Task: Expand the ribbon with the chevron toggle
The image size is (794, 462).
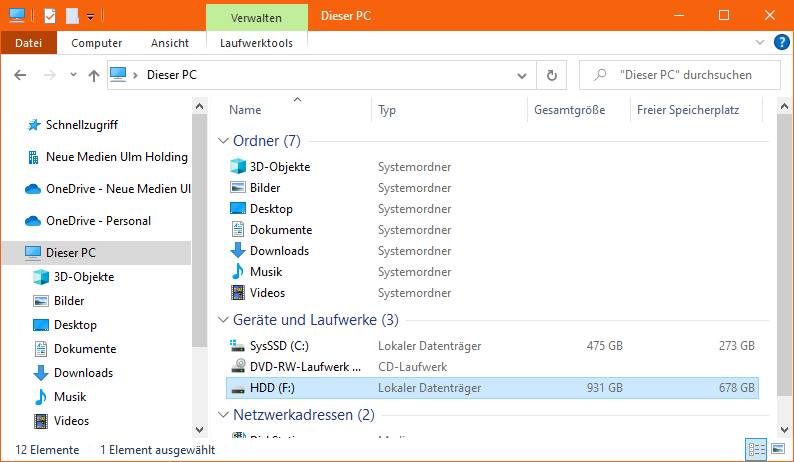Action: point(762,43)
